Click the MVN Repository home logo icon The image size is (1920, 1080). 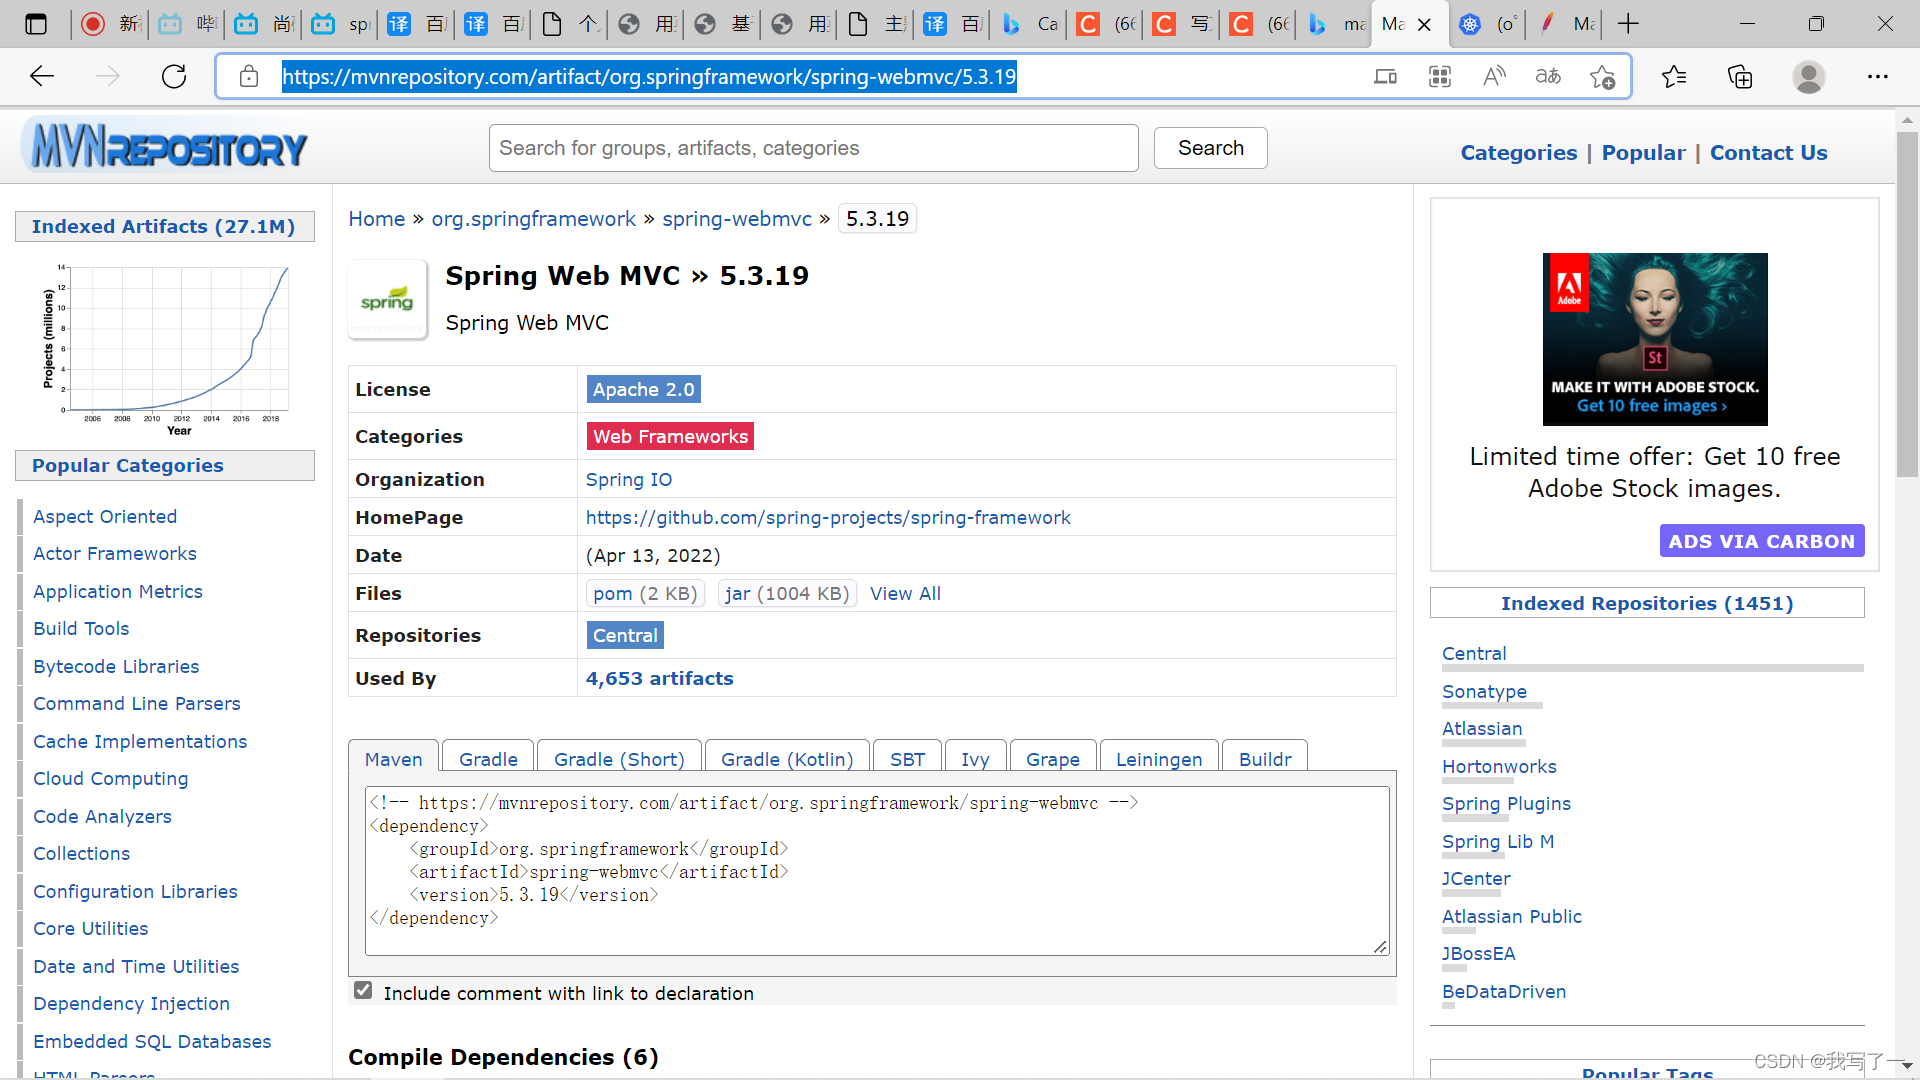(169, 146)
